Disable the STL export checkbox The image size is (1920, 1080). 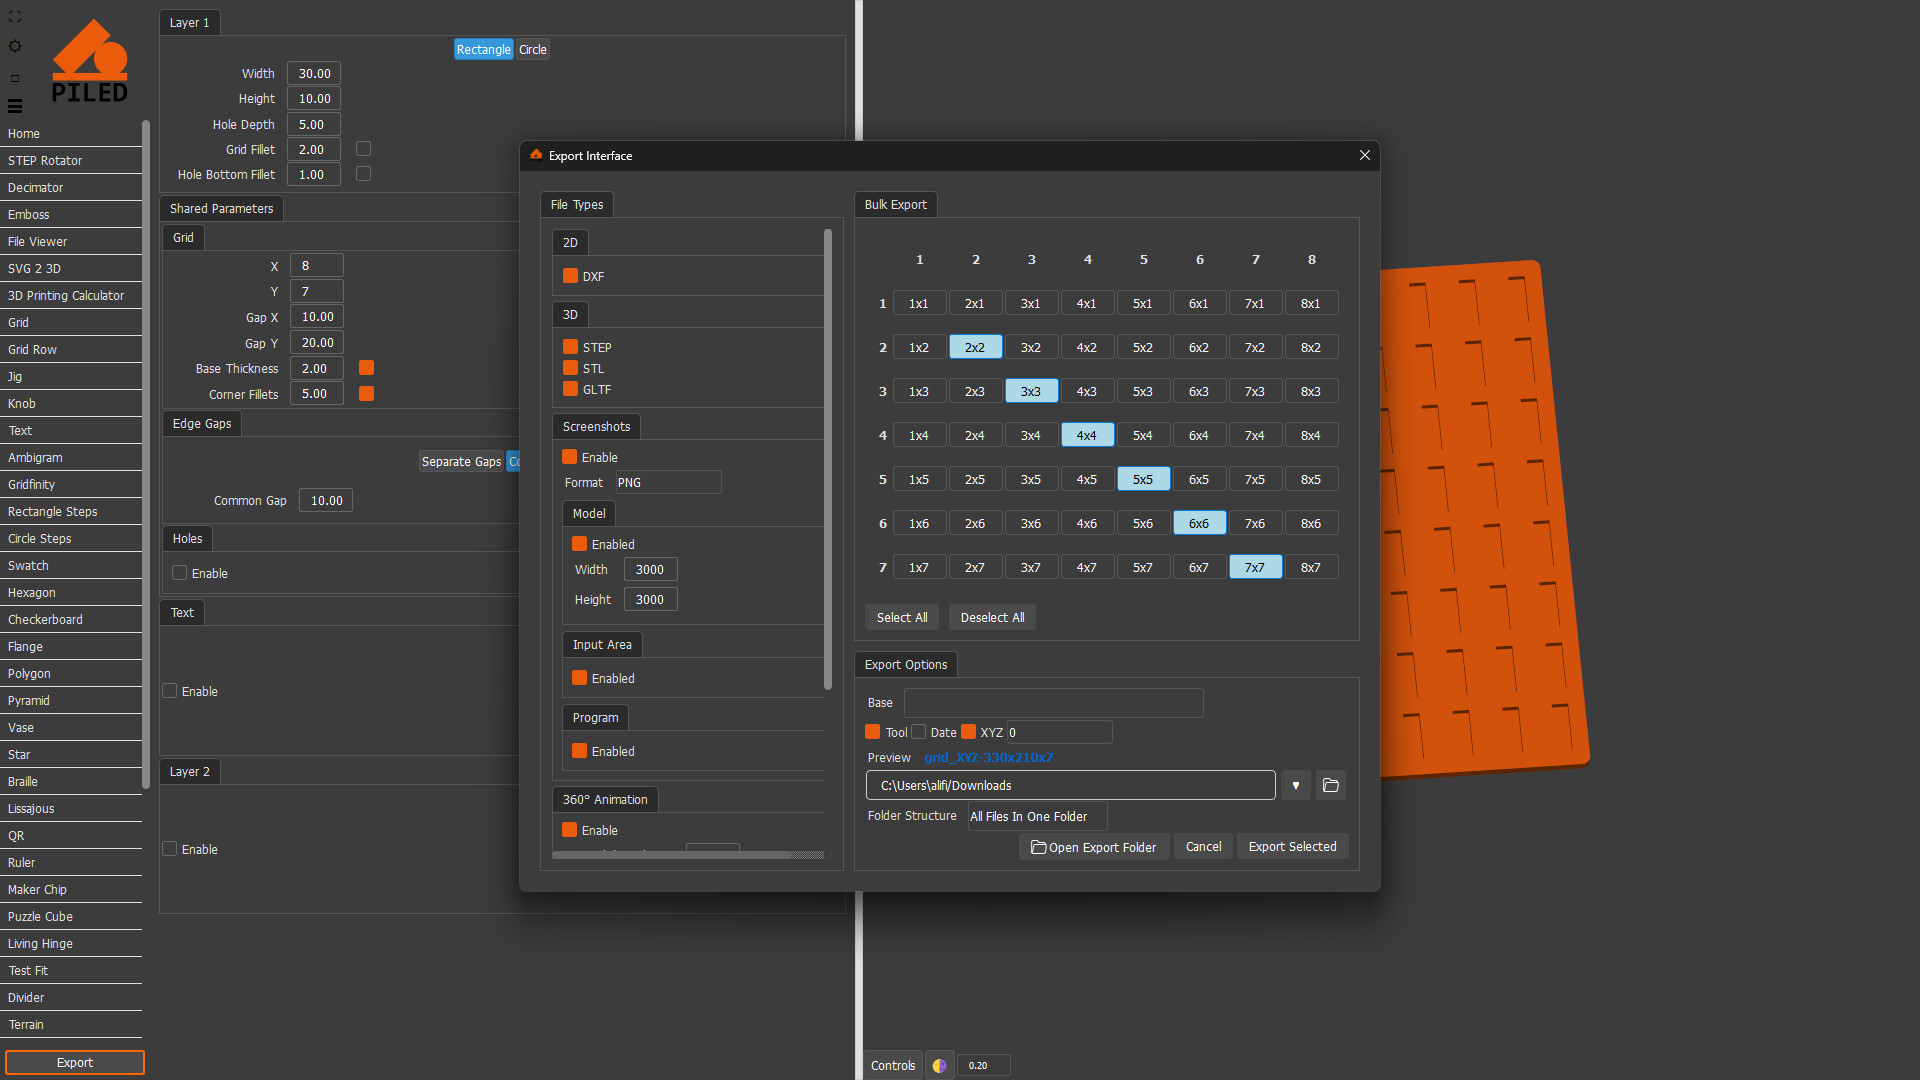click(569, 368)
